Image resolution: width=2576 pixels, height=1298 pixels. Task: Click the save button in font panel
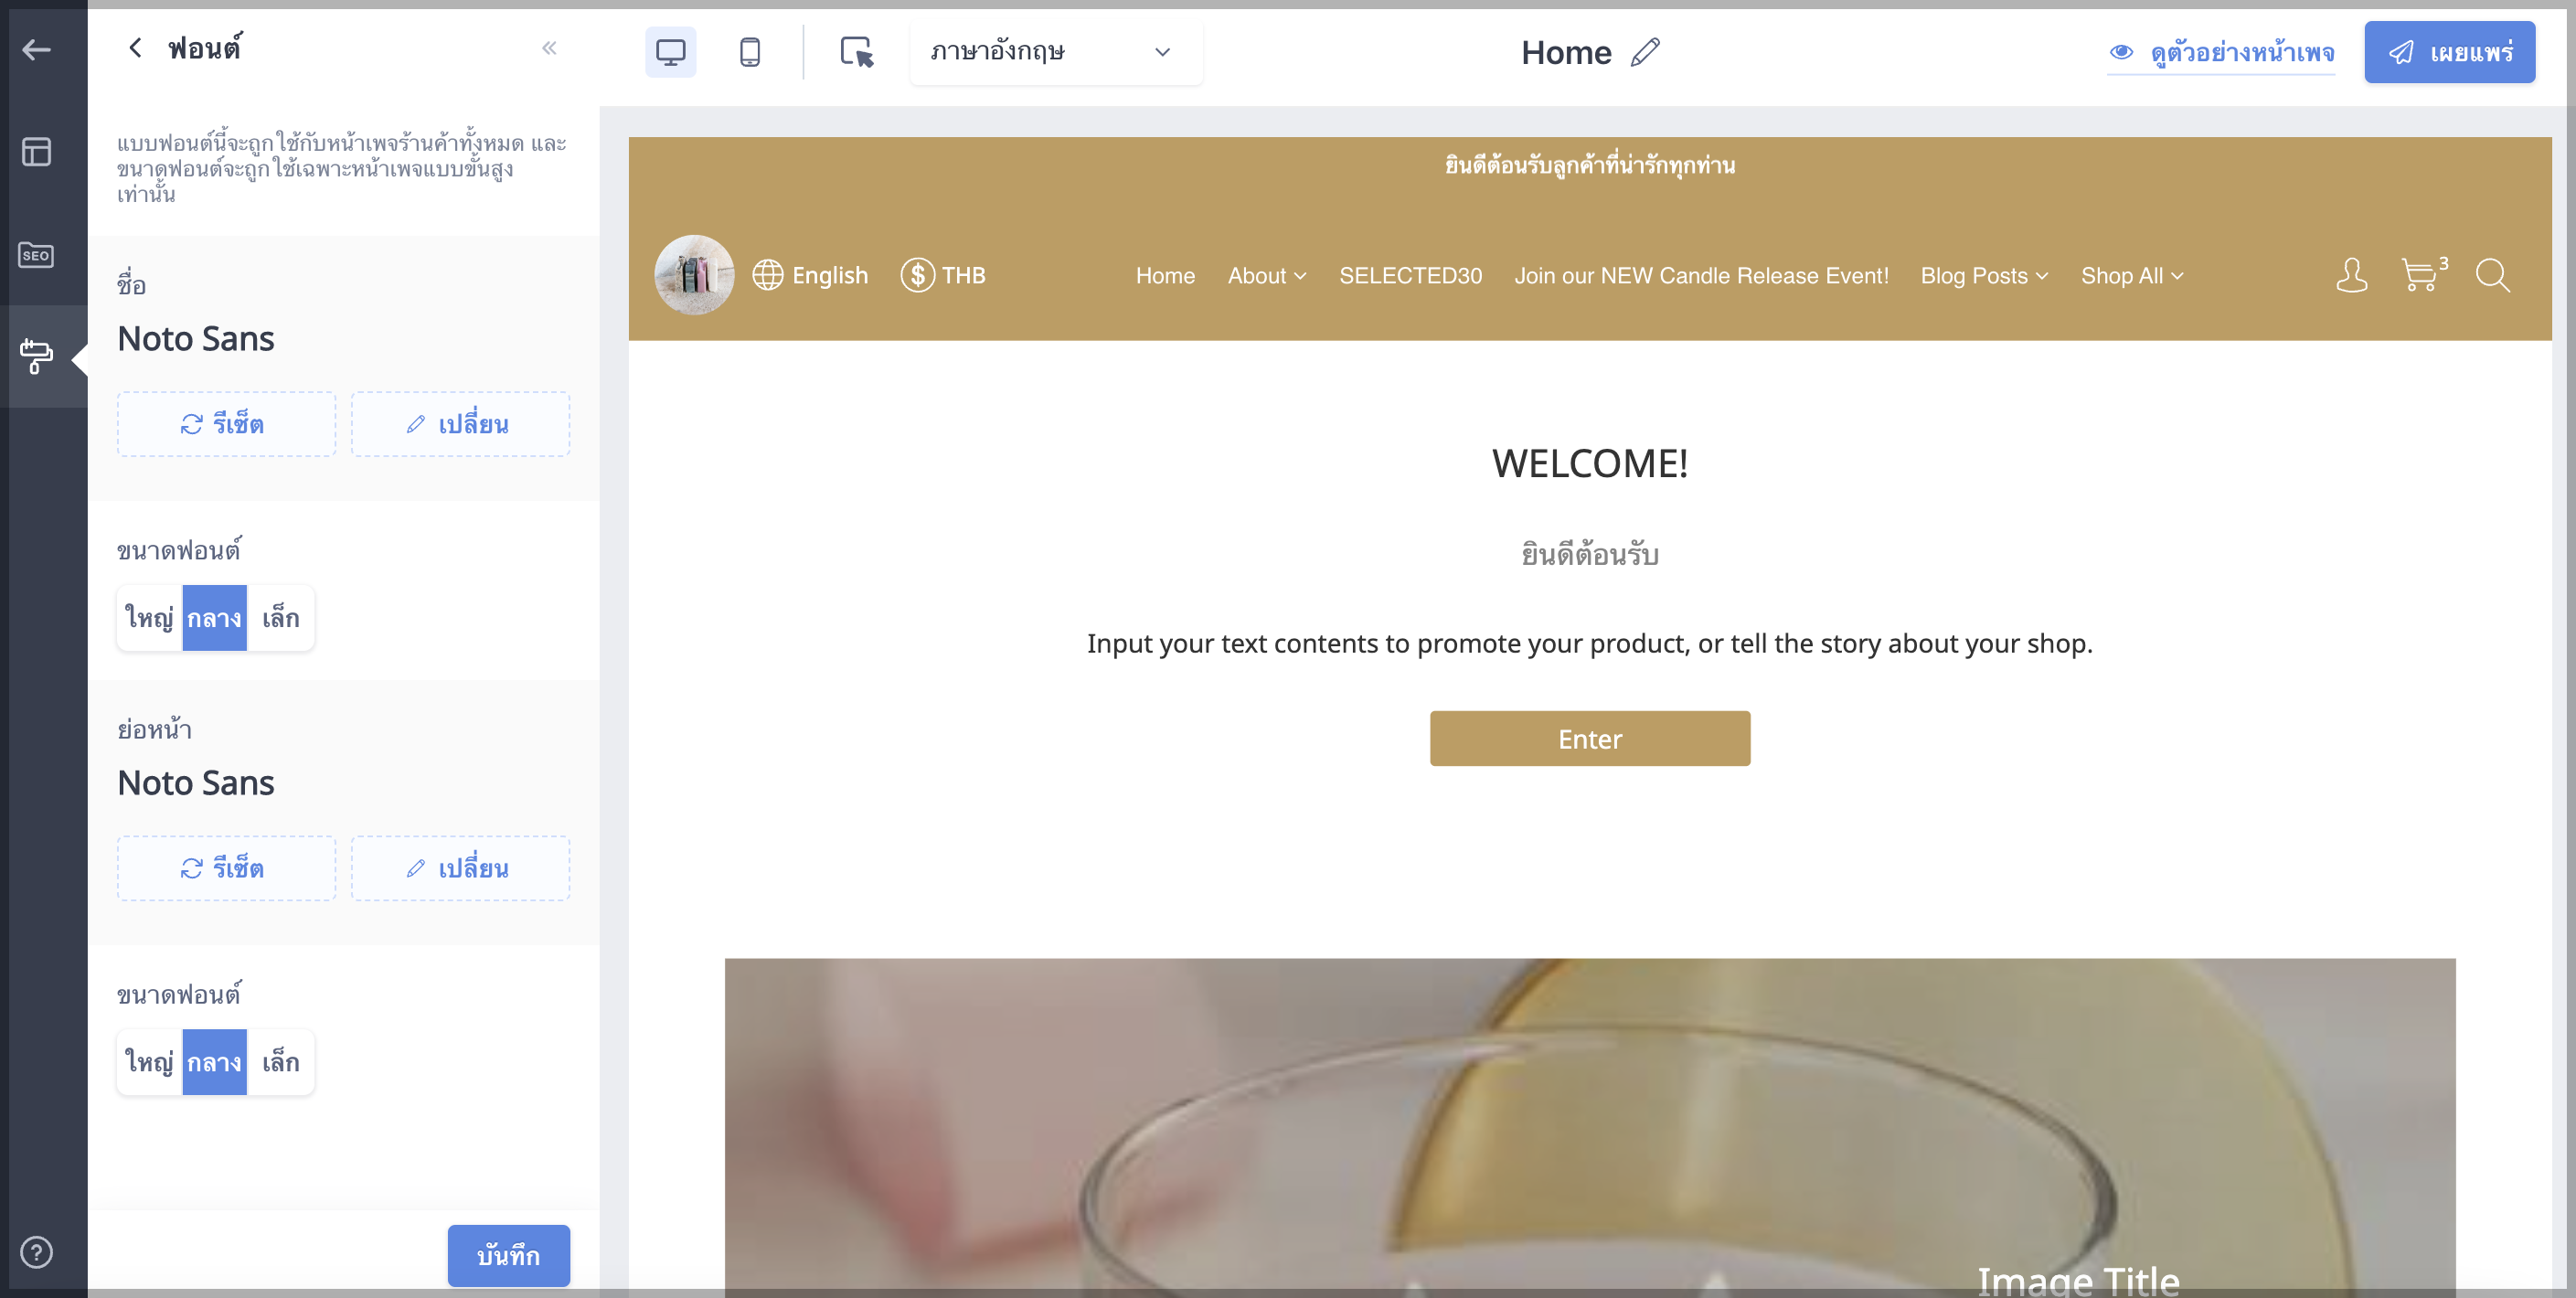tap(508, 1256)
